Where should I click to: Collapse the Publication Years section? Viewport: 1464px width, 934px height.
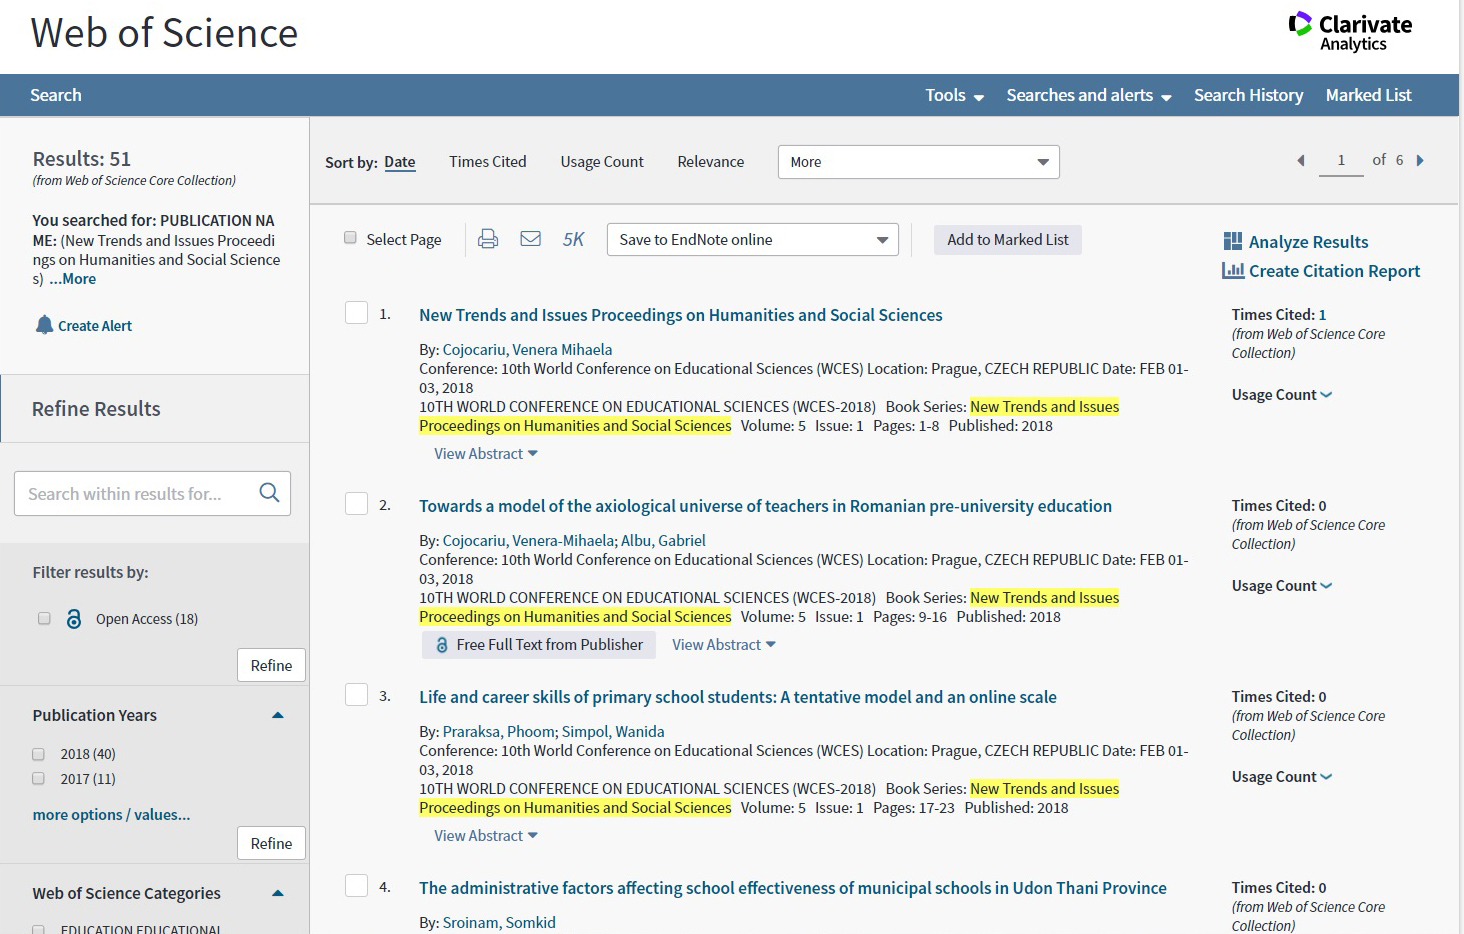(x=278, y=715)
